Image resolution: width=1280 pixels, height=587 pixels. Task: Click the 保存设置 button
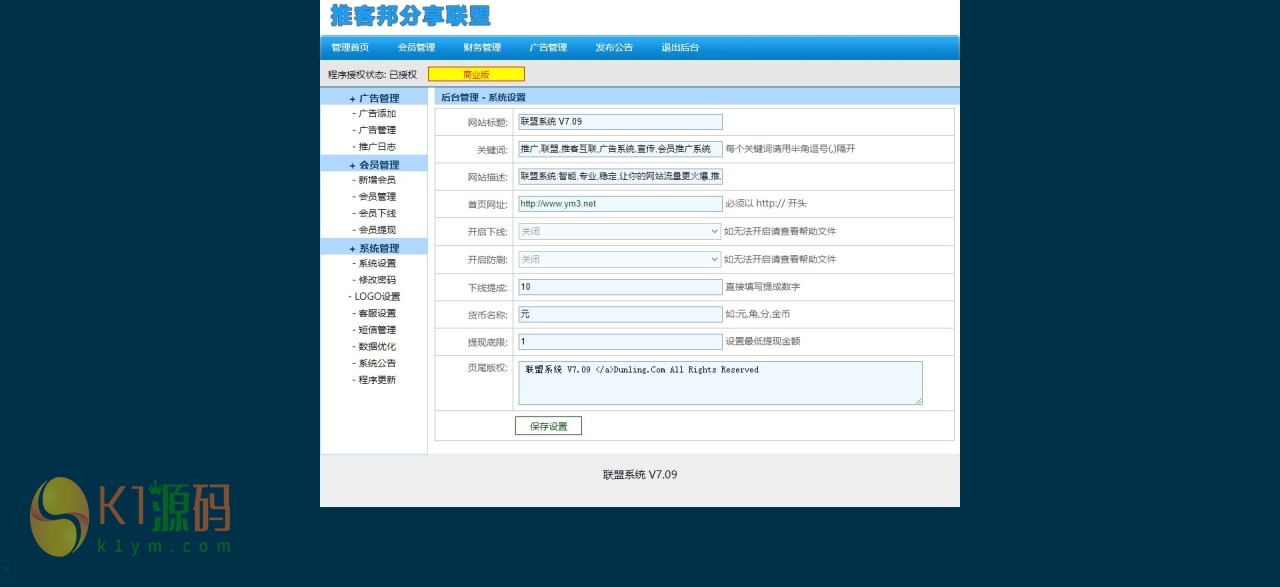(548, 426)
